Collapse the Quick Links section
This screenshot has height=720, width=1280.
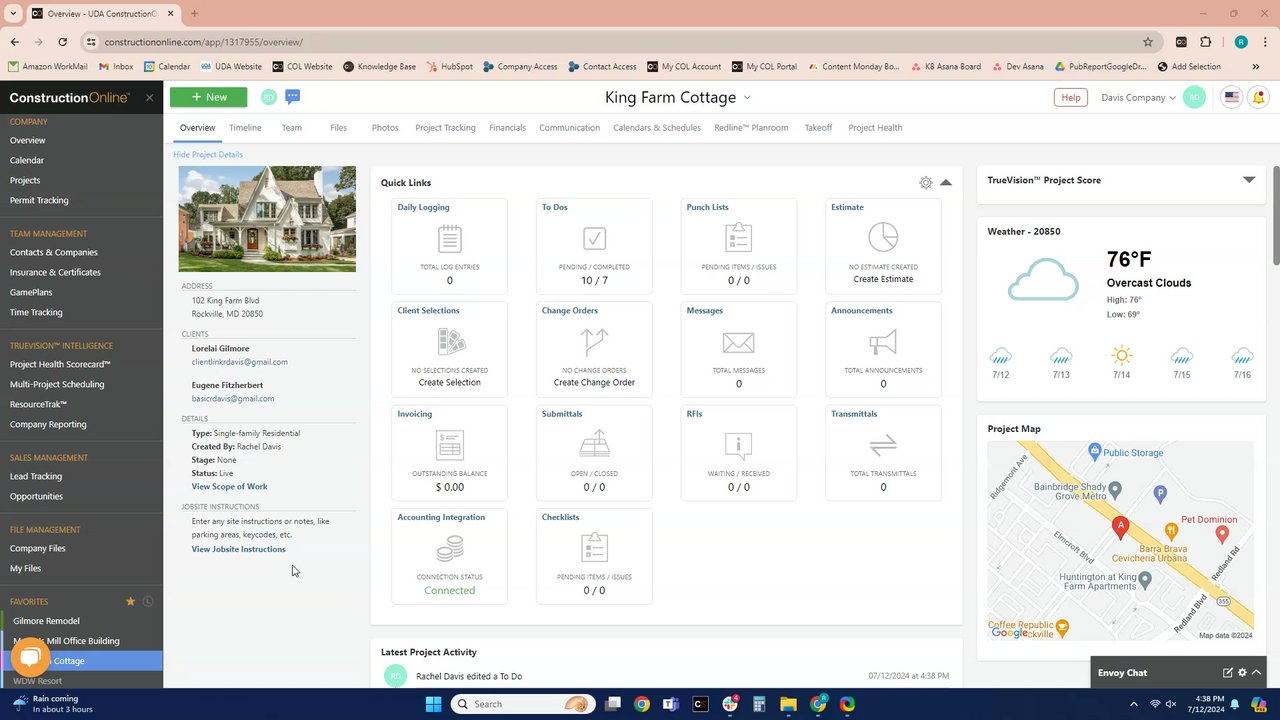click(946, 183)
